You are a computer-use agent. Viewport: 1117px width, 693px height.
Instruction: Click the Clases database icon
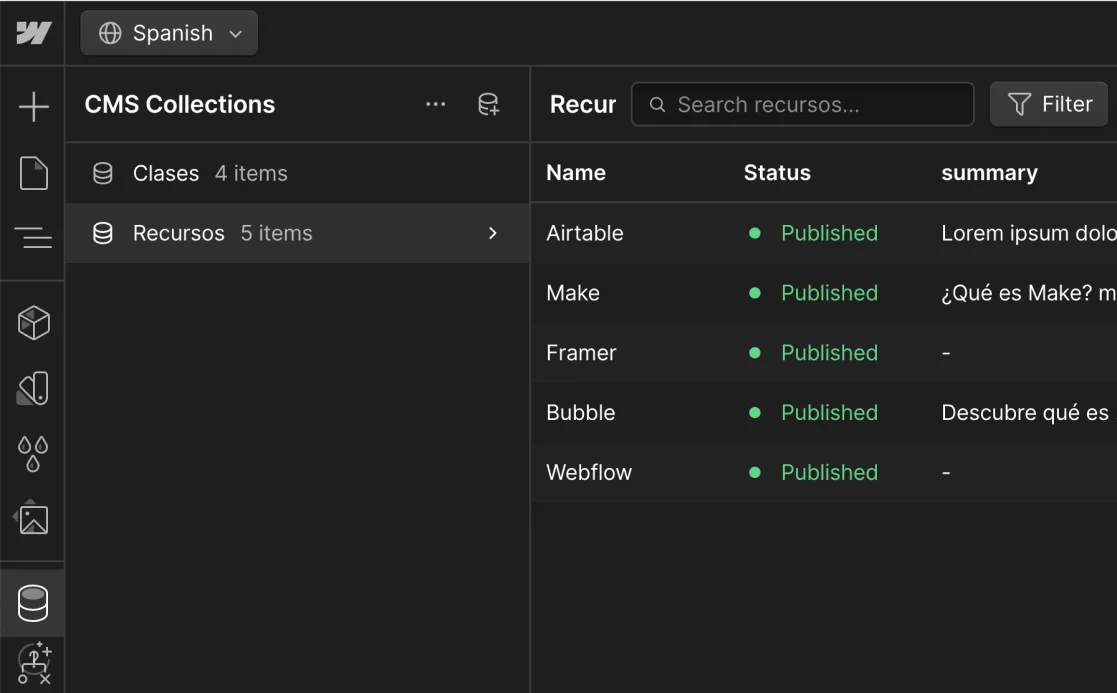tap(103, 173)
